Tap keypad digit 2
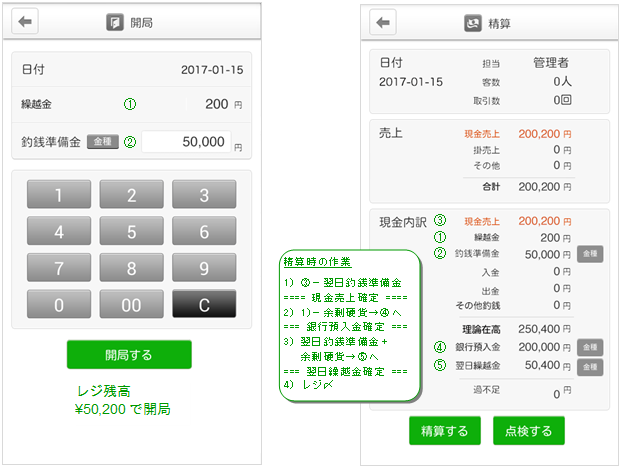623x469 pixels. coord(132,194)
